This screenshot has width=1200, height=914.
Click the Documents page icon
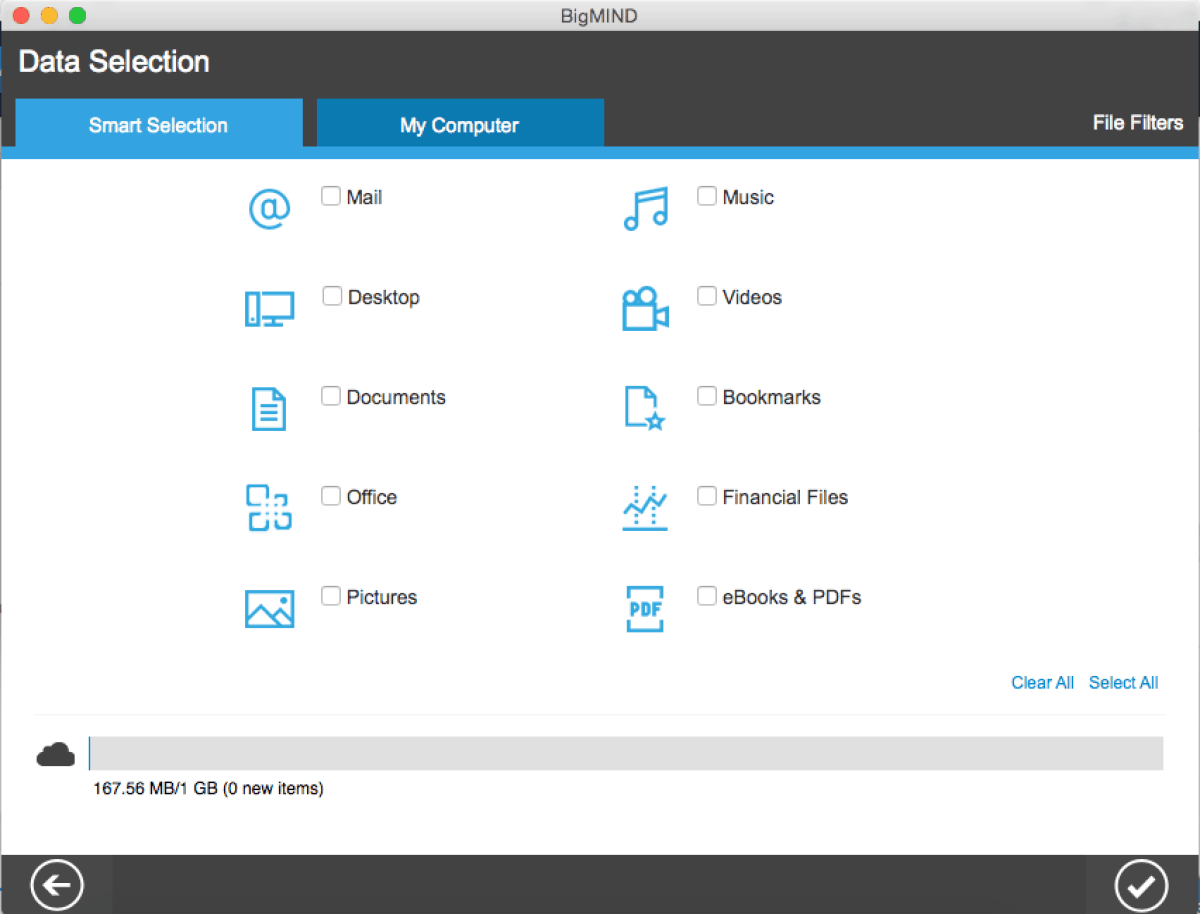pyautogui.click(x=268, y=409)
